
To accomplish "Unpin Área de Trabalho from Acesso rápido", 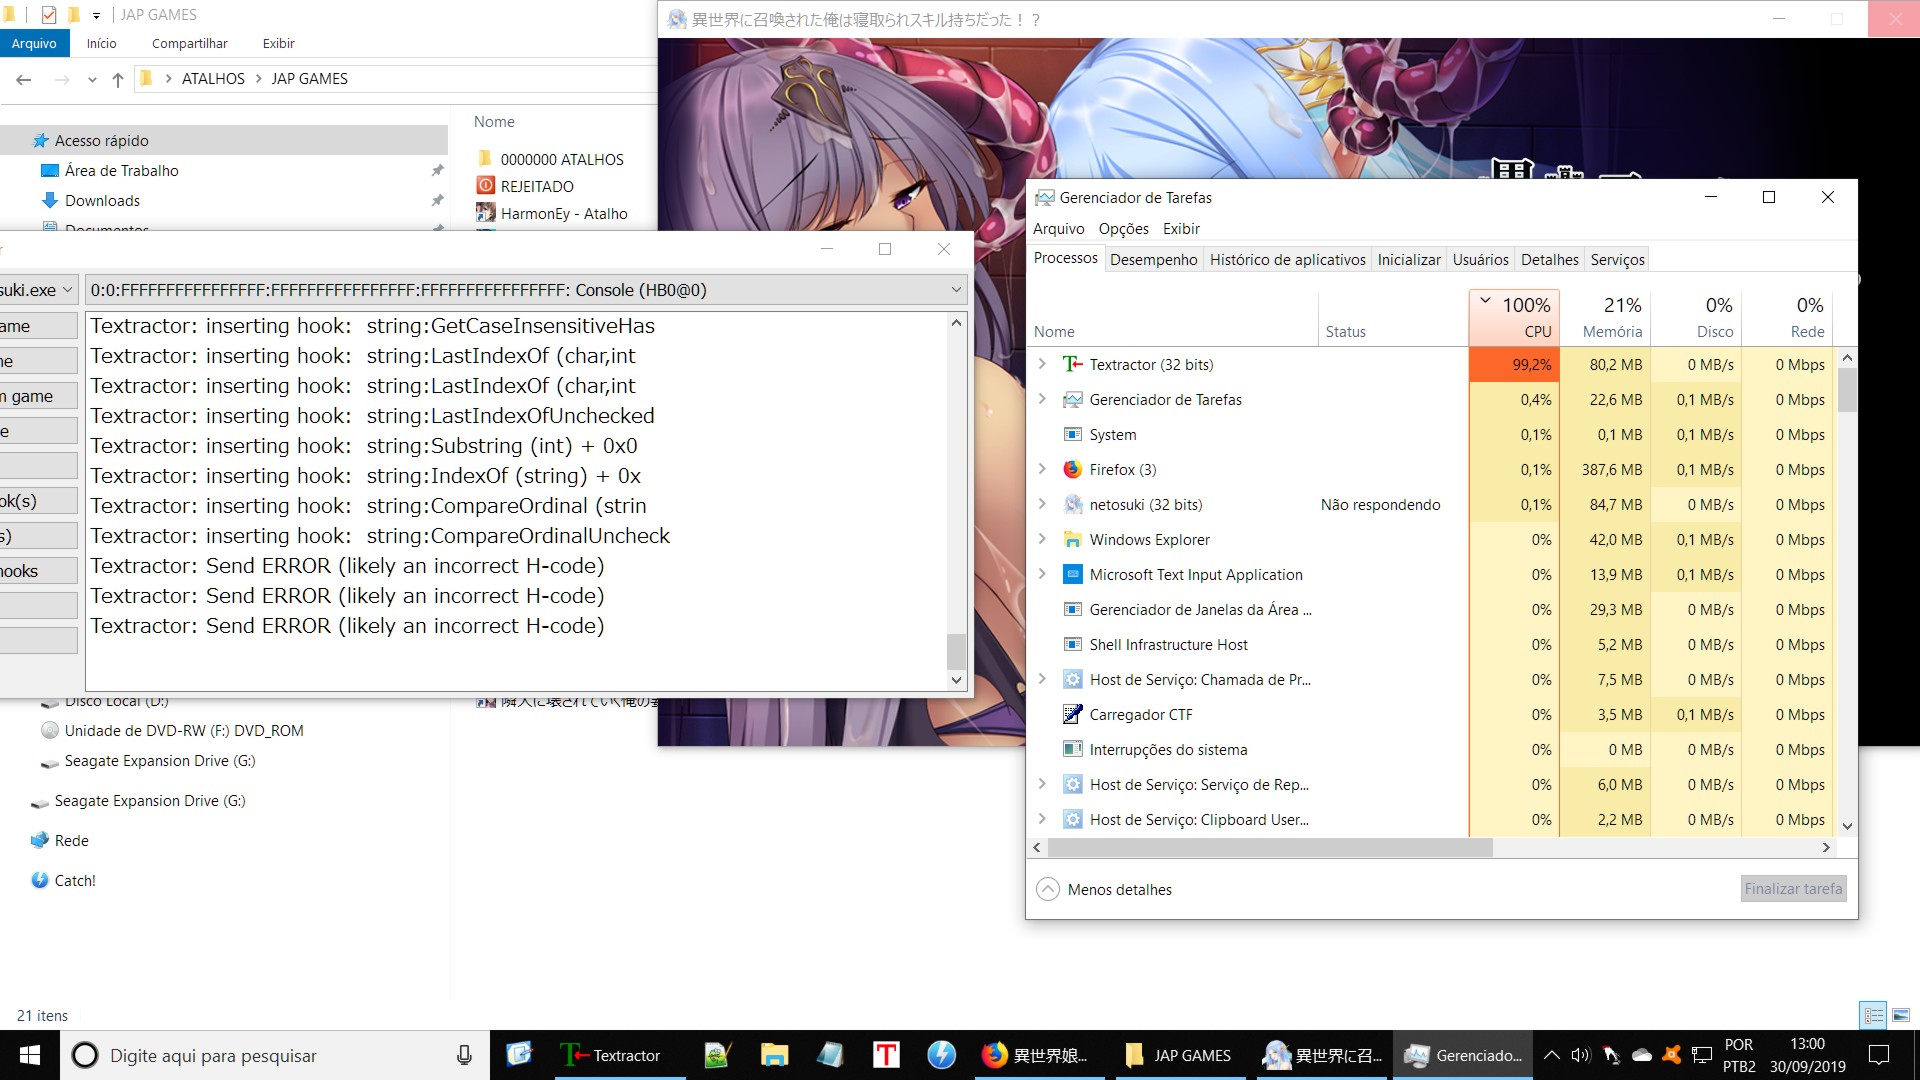I will tap(437, 170).
